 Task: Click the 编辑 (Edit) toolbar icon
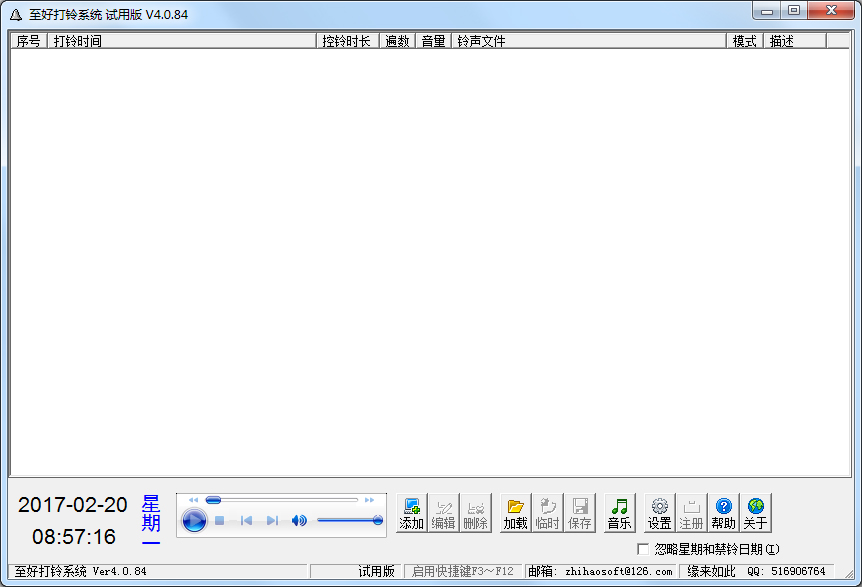(x=444, y=513)
